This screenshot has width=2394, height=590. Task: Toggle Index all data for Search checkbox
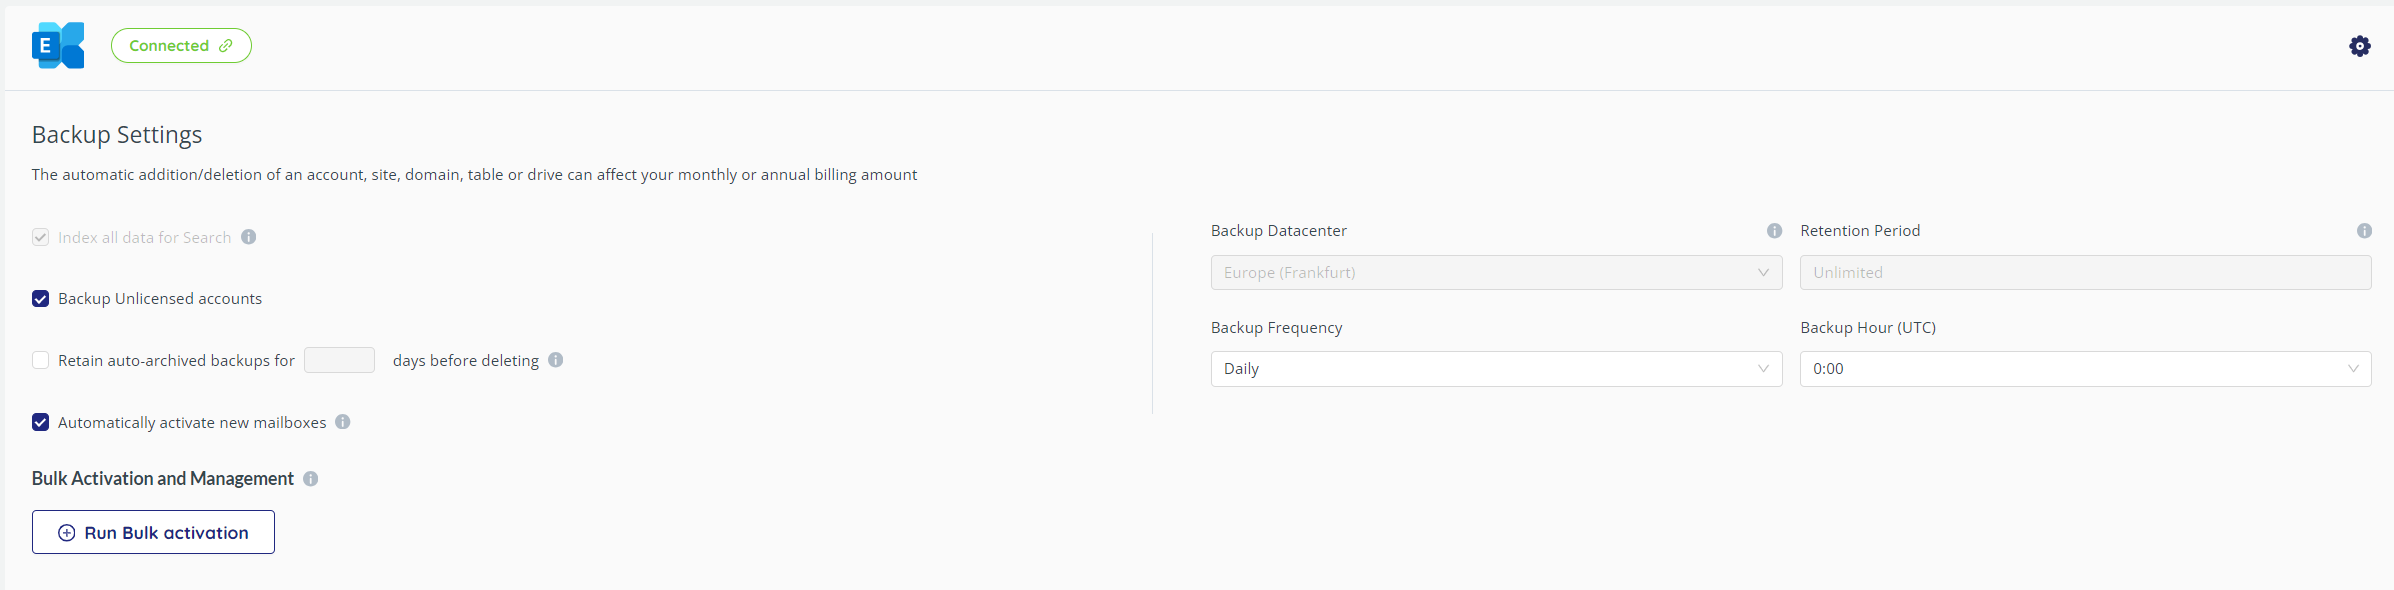click(x=41, y=237)
